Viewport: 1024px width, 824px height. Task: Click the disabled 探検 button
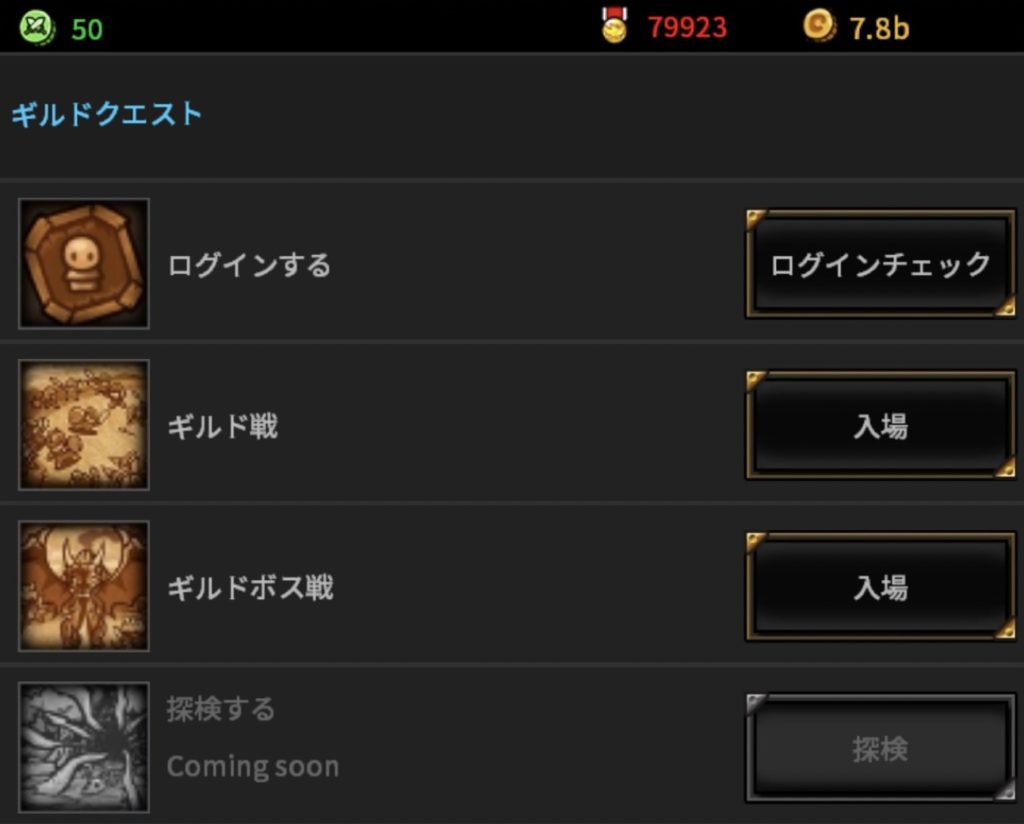(x=880, y=748)
